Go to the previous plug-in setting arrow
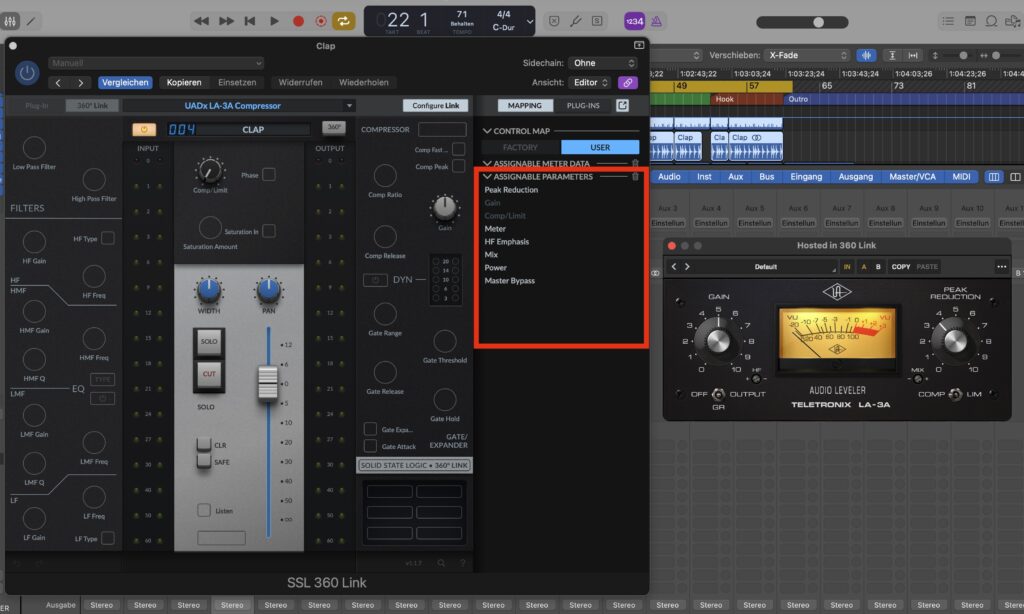This screenshot has height=614, width=1024. tap(58, 83)
